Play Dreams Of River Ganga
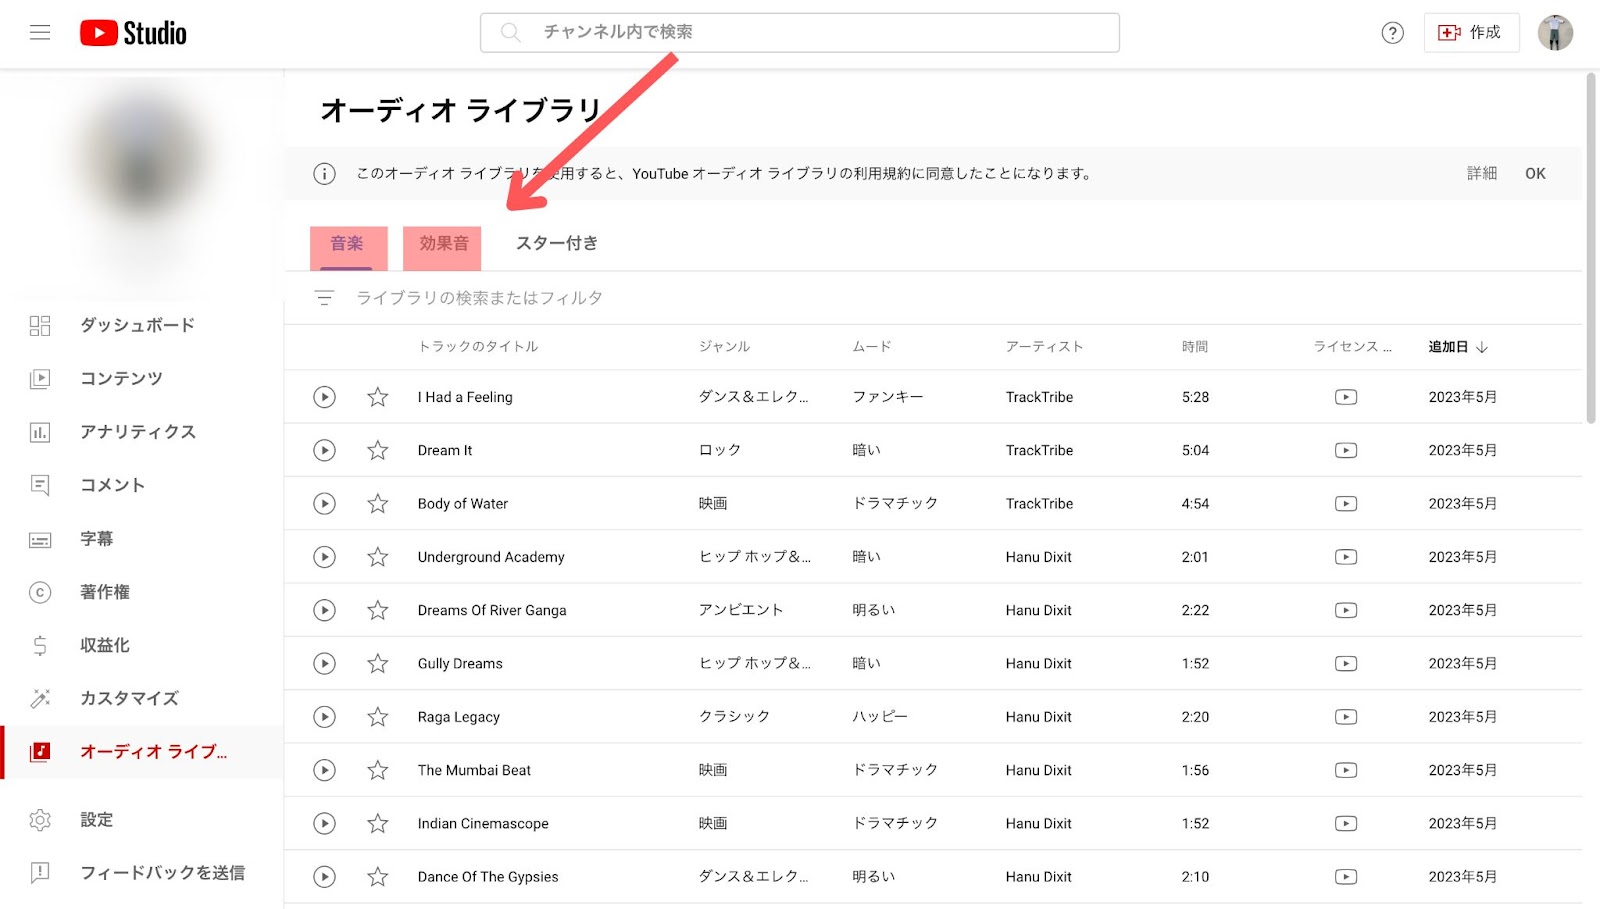Screen dimensions: 1600x909 pos(324,610)
